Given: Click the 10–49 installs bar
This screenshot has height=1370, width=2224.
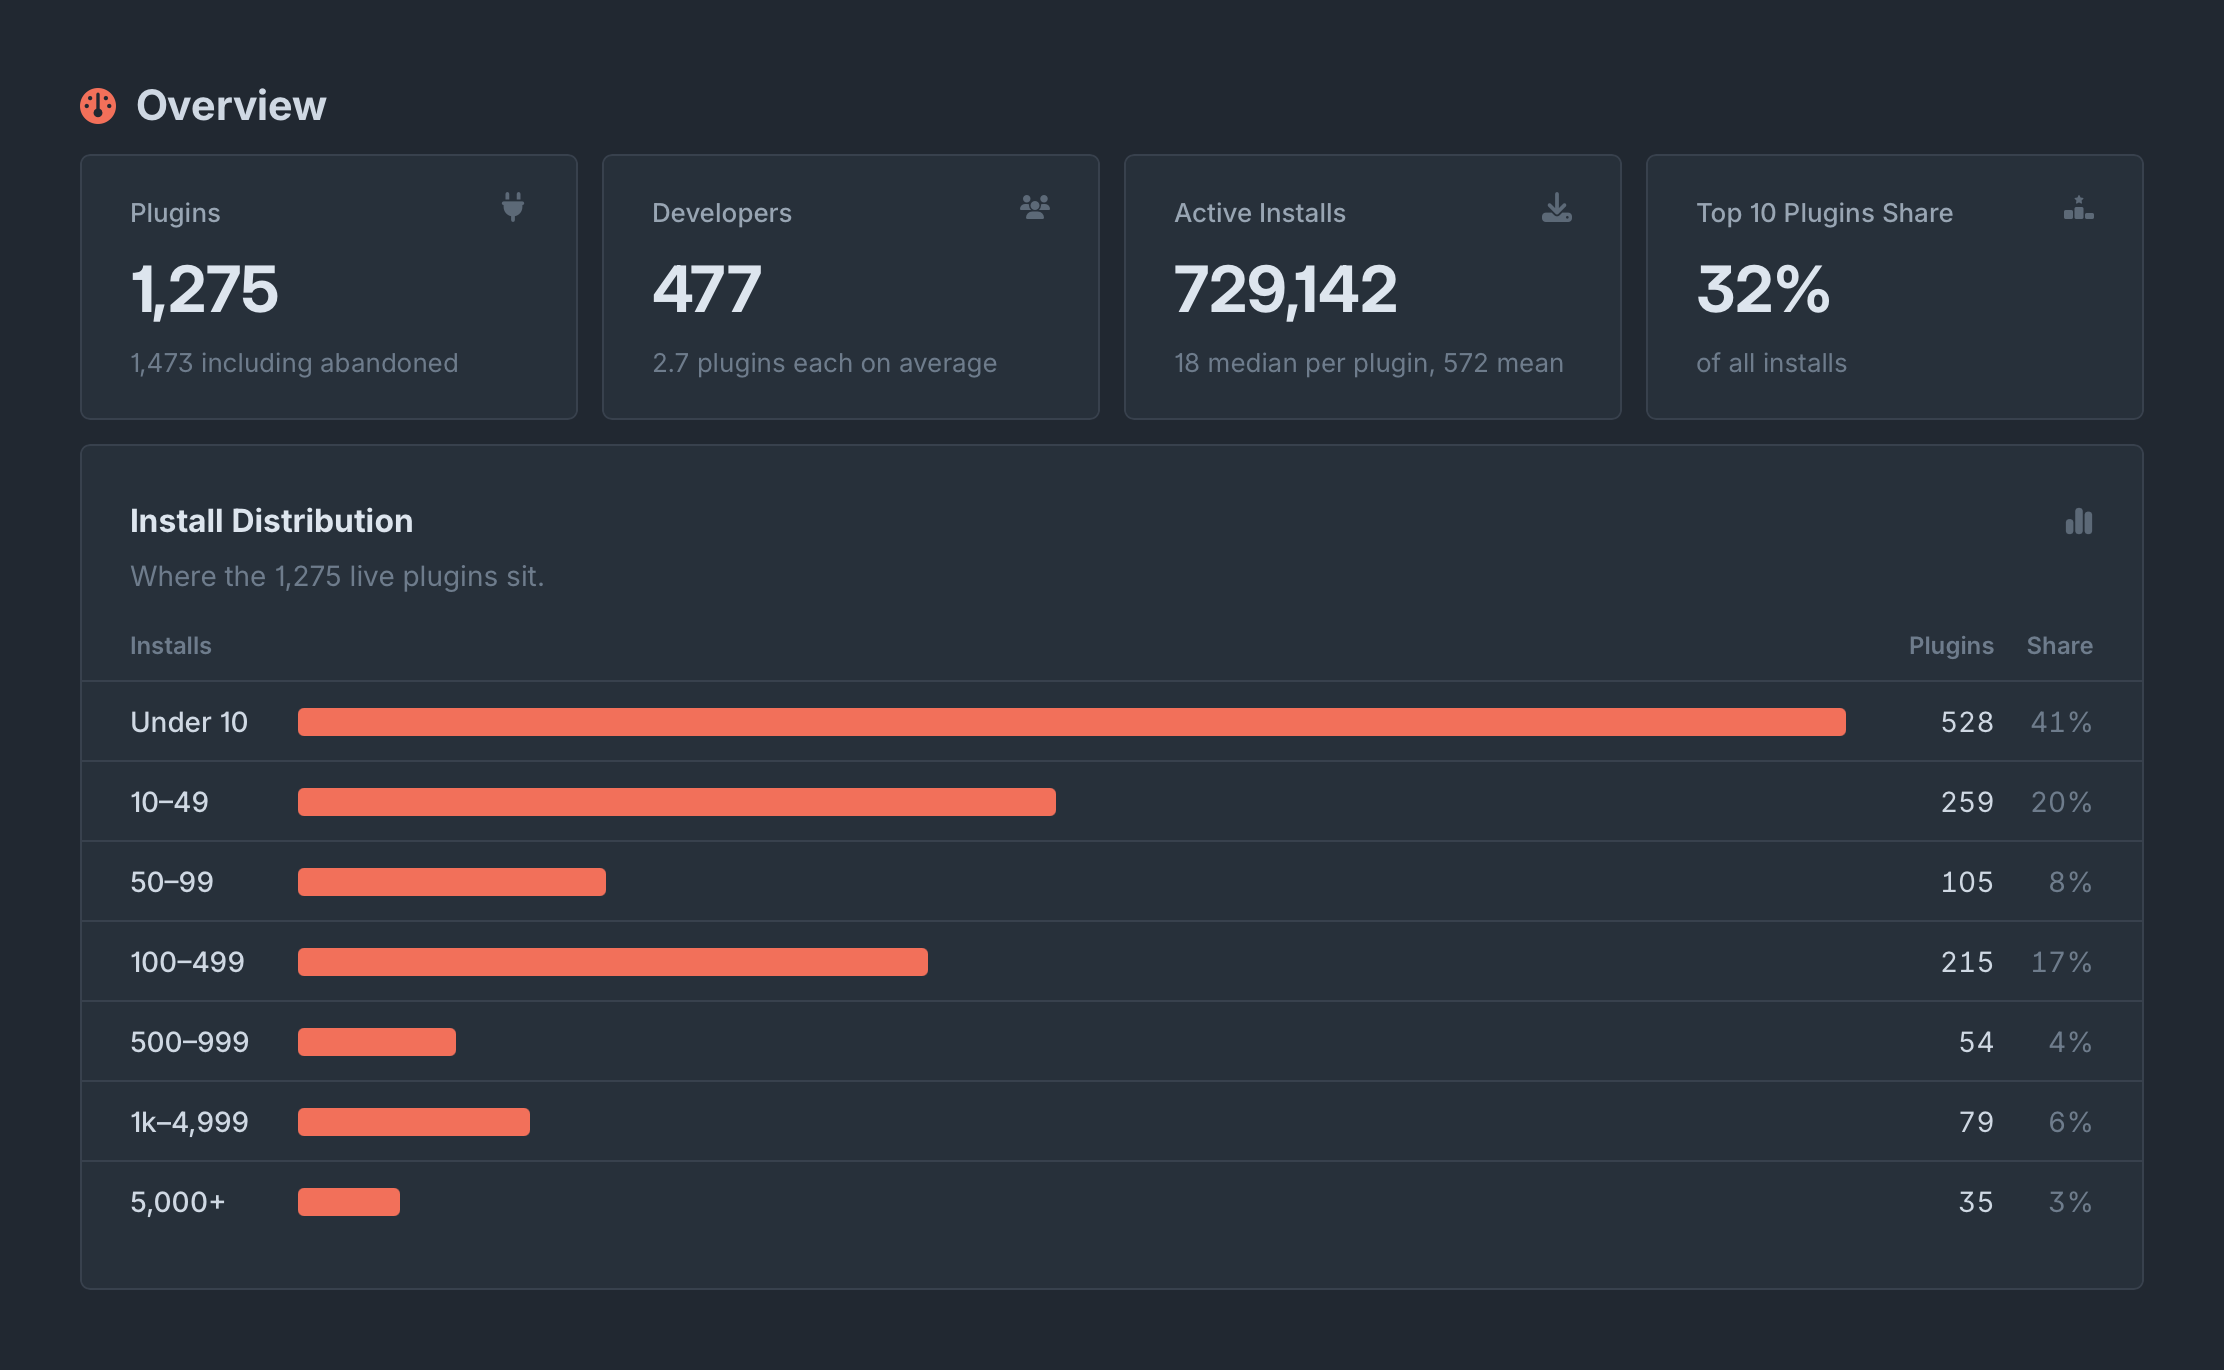Looking at the screenshot, I should click(x=677, y=802).
